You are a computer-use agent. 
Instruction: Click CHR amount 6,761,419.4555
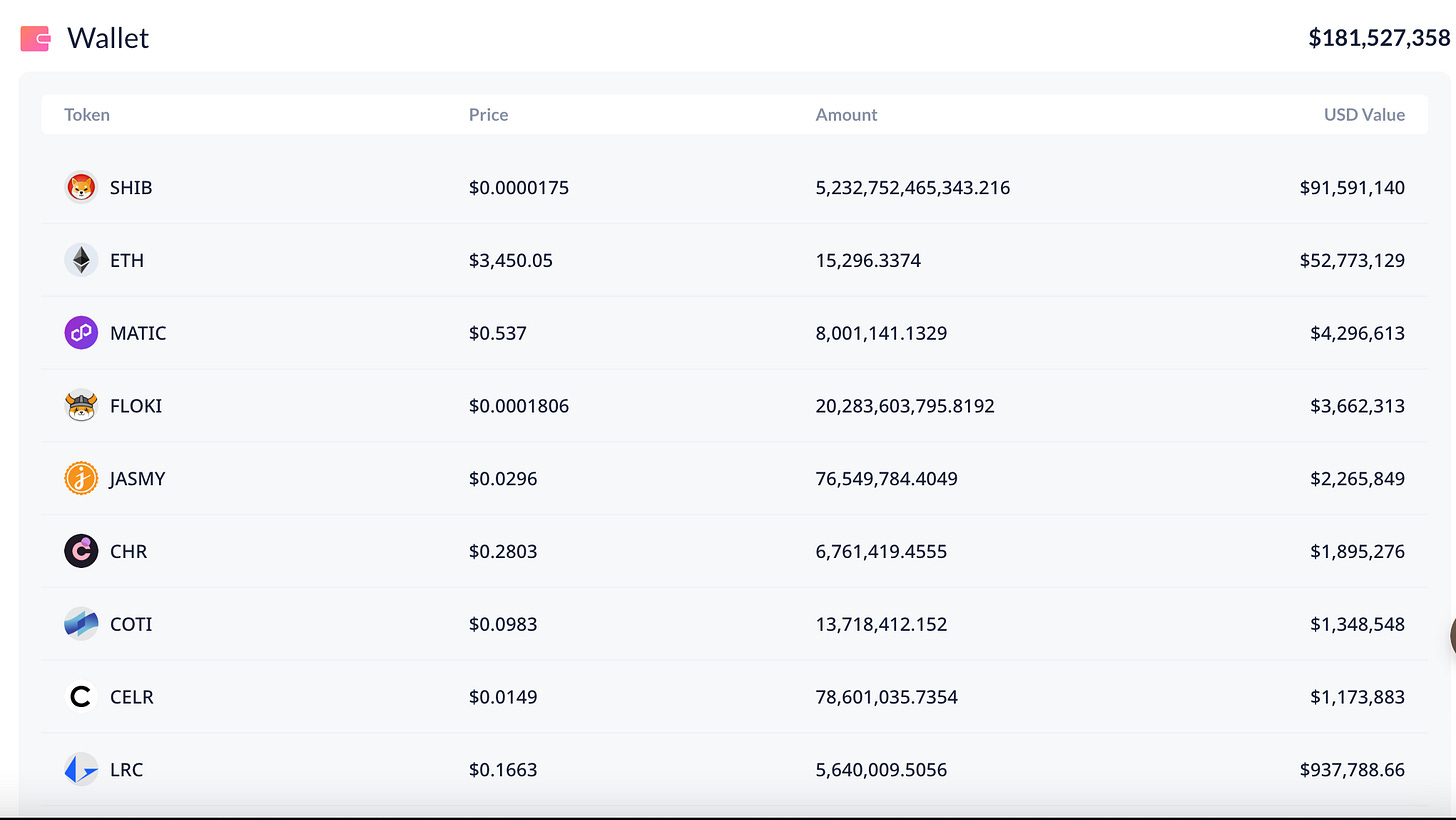coord(881,551)
